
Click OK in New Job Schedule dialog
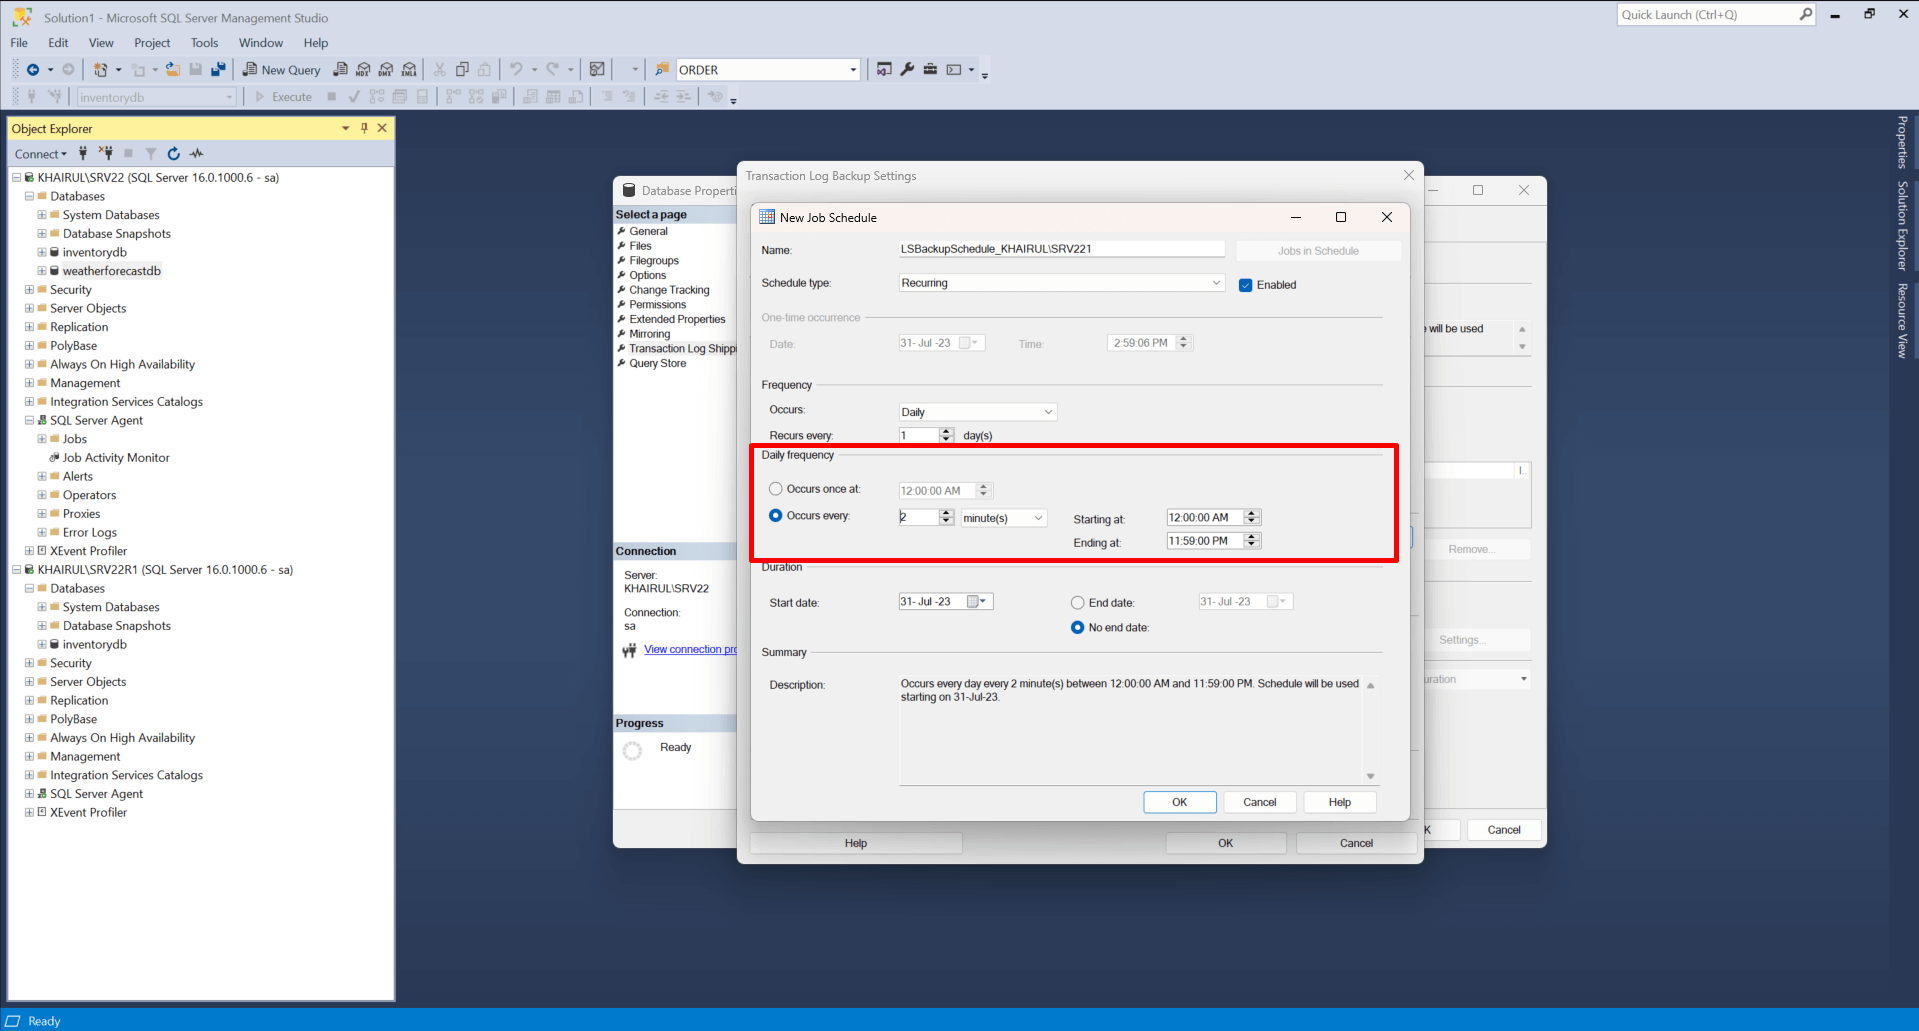[x=1179, y=802]
